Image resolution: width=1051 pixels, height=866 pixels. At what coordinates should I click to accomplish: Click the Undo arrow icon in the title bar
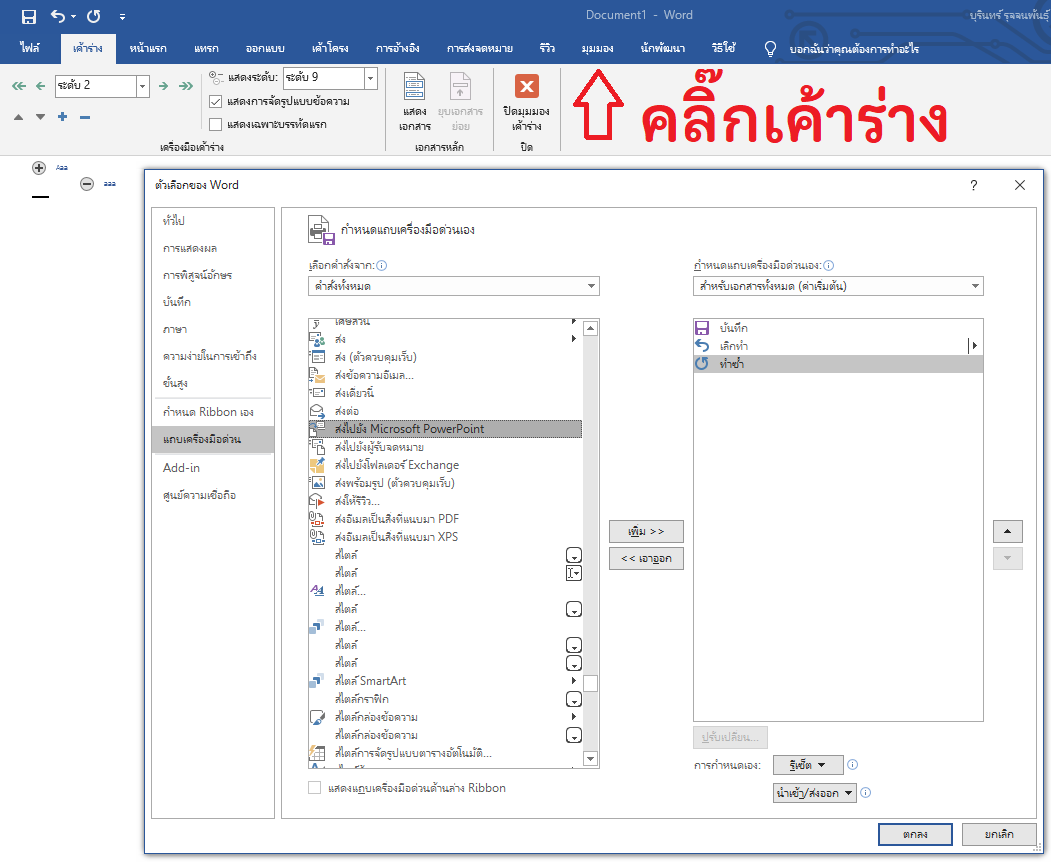coord(58,16)
